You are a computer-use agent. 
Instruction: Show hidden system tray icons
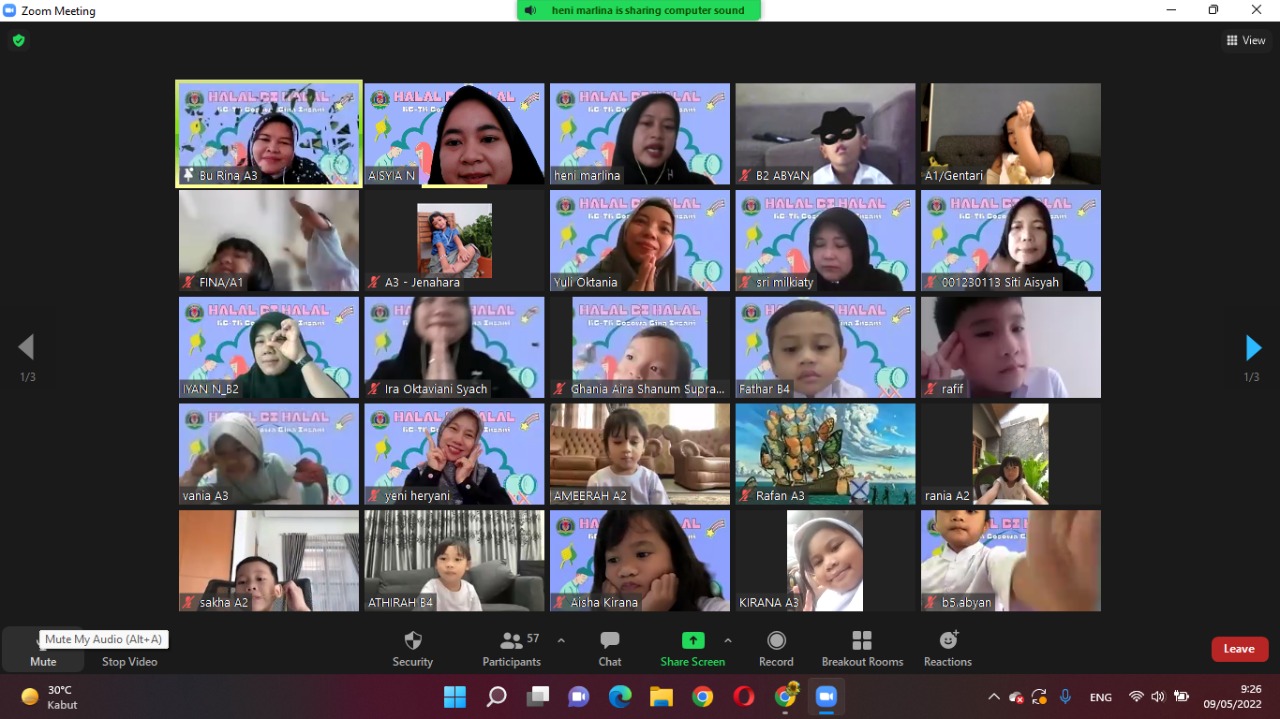click(993, 697)
